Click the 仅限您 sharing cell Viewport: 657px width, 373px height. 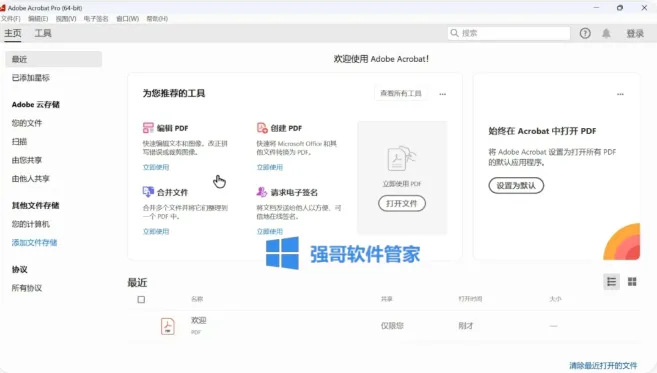pyautogui.click(x=392, y=326)
